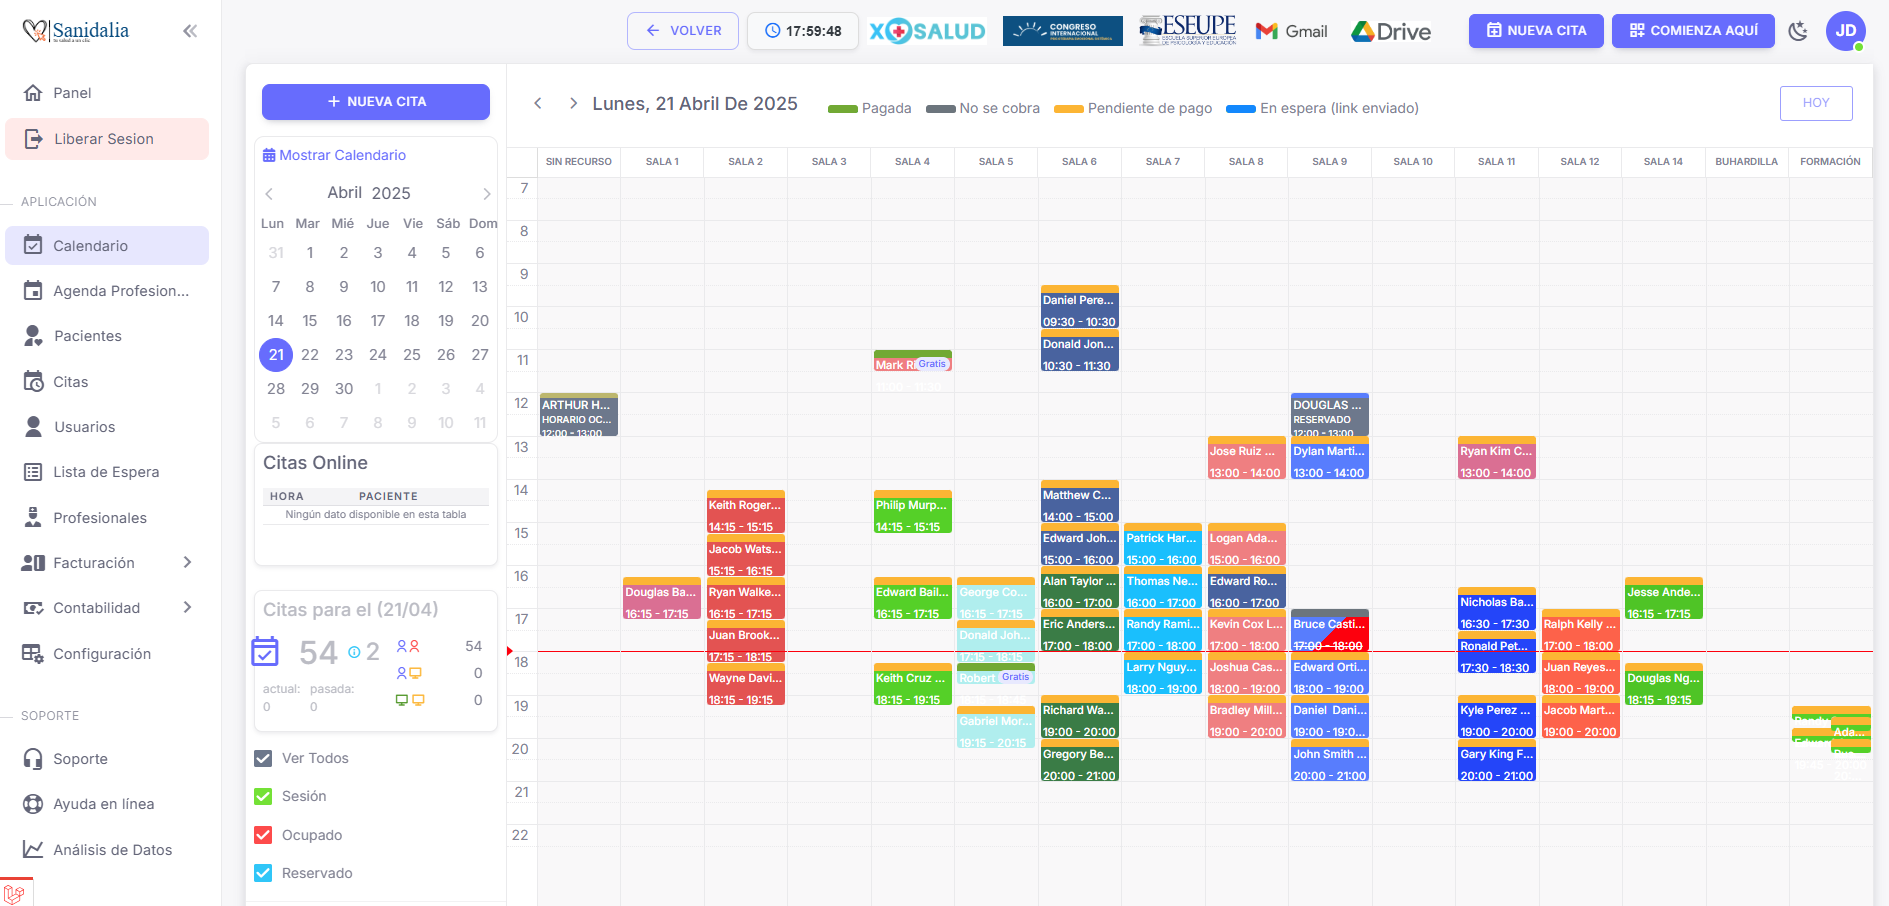Toggle dark mode moon icon
This screenshot has height=906, width=1889.
click(1798, 31)
